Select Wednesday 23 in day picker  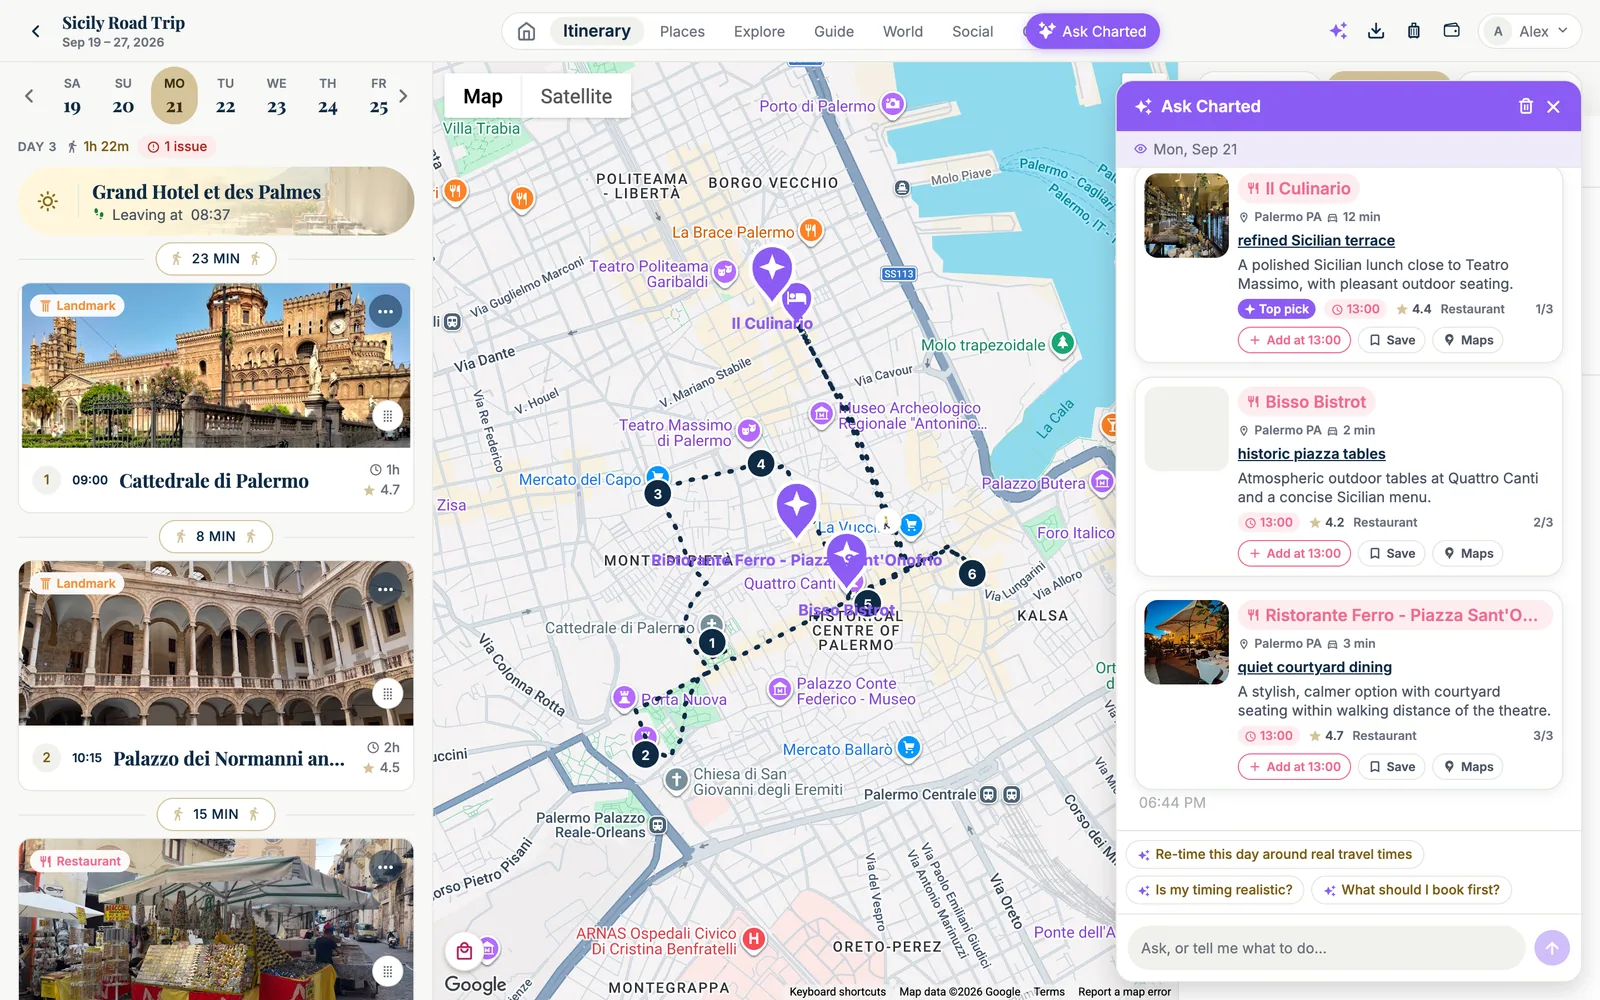(x=277, y=96)
